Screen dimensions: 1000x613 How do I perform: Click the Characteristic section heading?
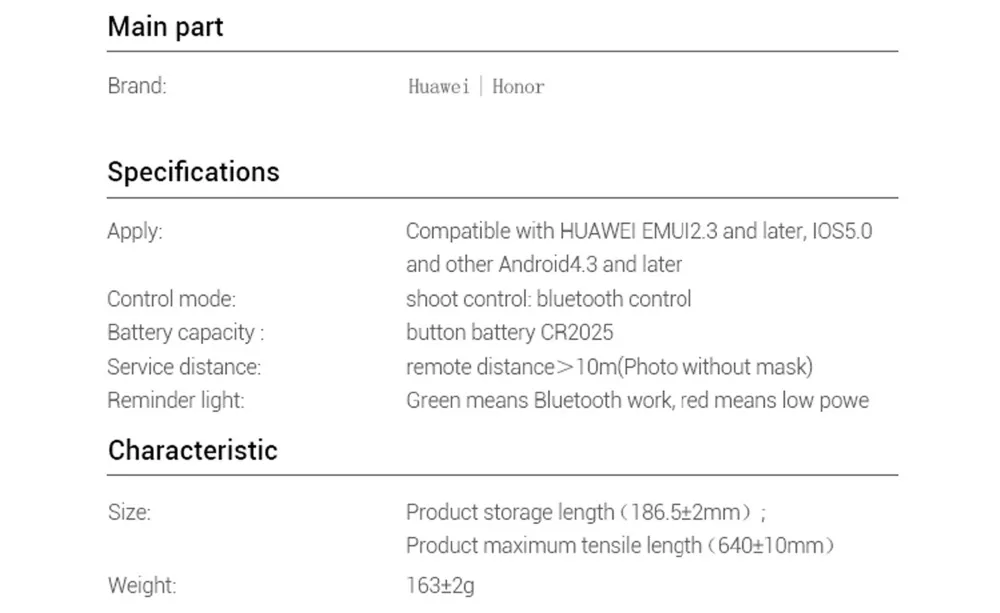(x=193, y=450)
